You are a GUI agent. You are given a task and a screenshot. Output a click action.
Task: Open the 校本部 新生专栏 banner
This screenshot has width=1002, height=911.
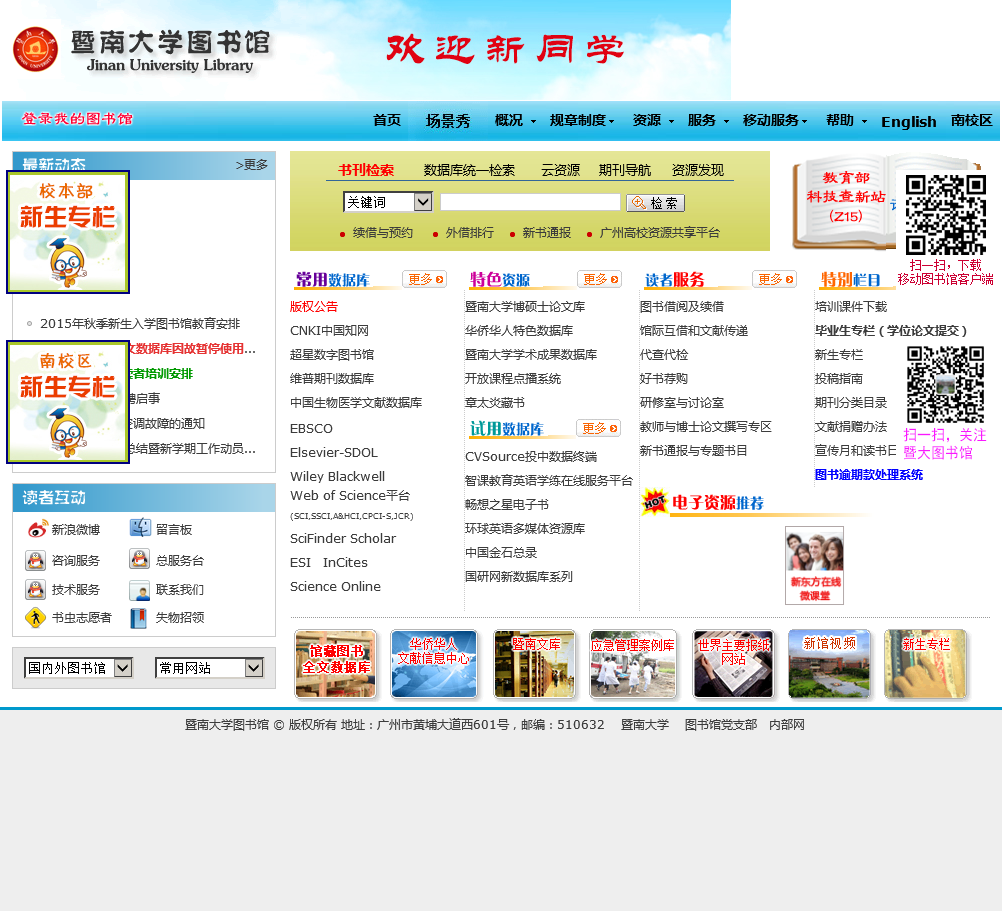coord(68,232)
